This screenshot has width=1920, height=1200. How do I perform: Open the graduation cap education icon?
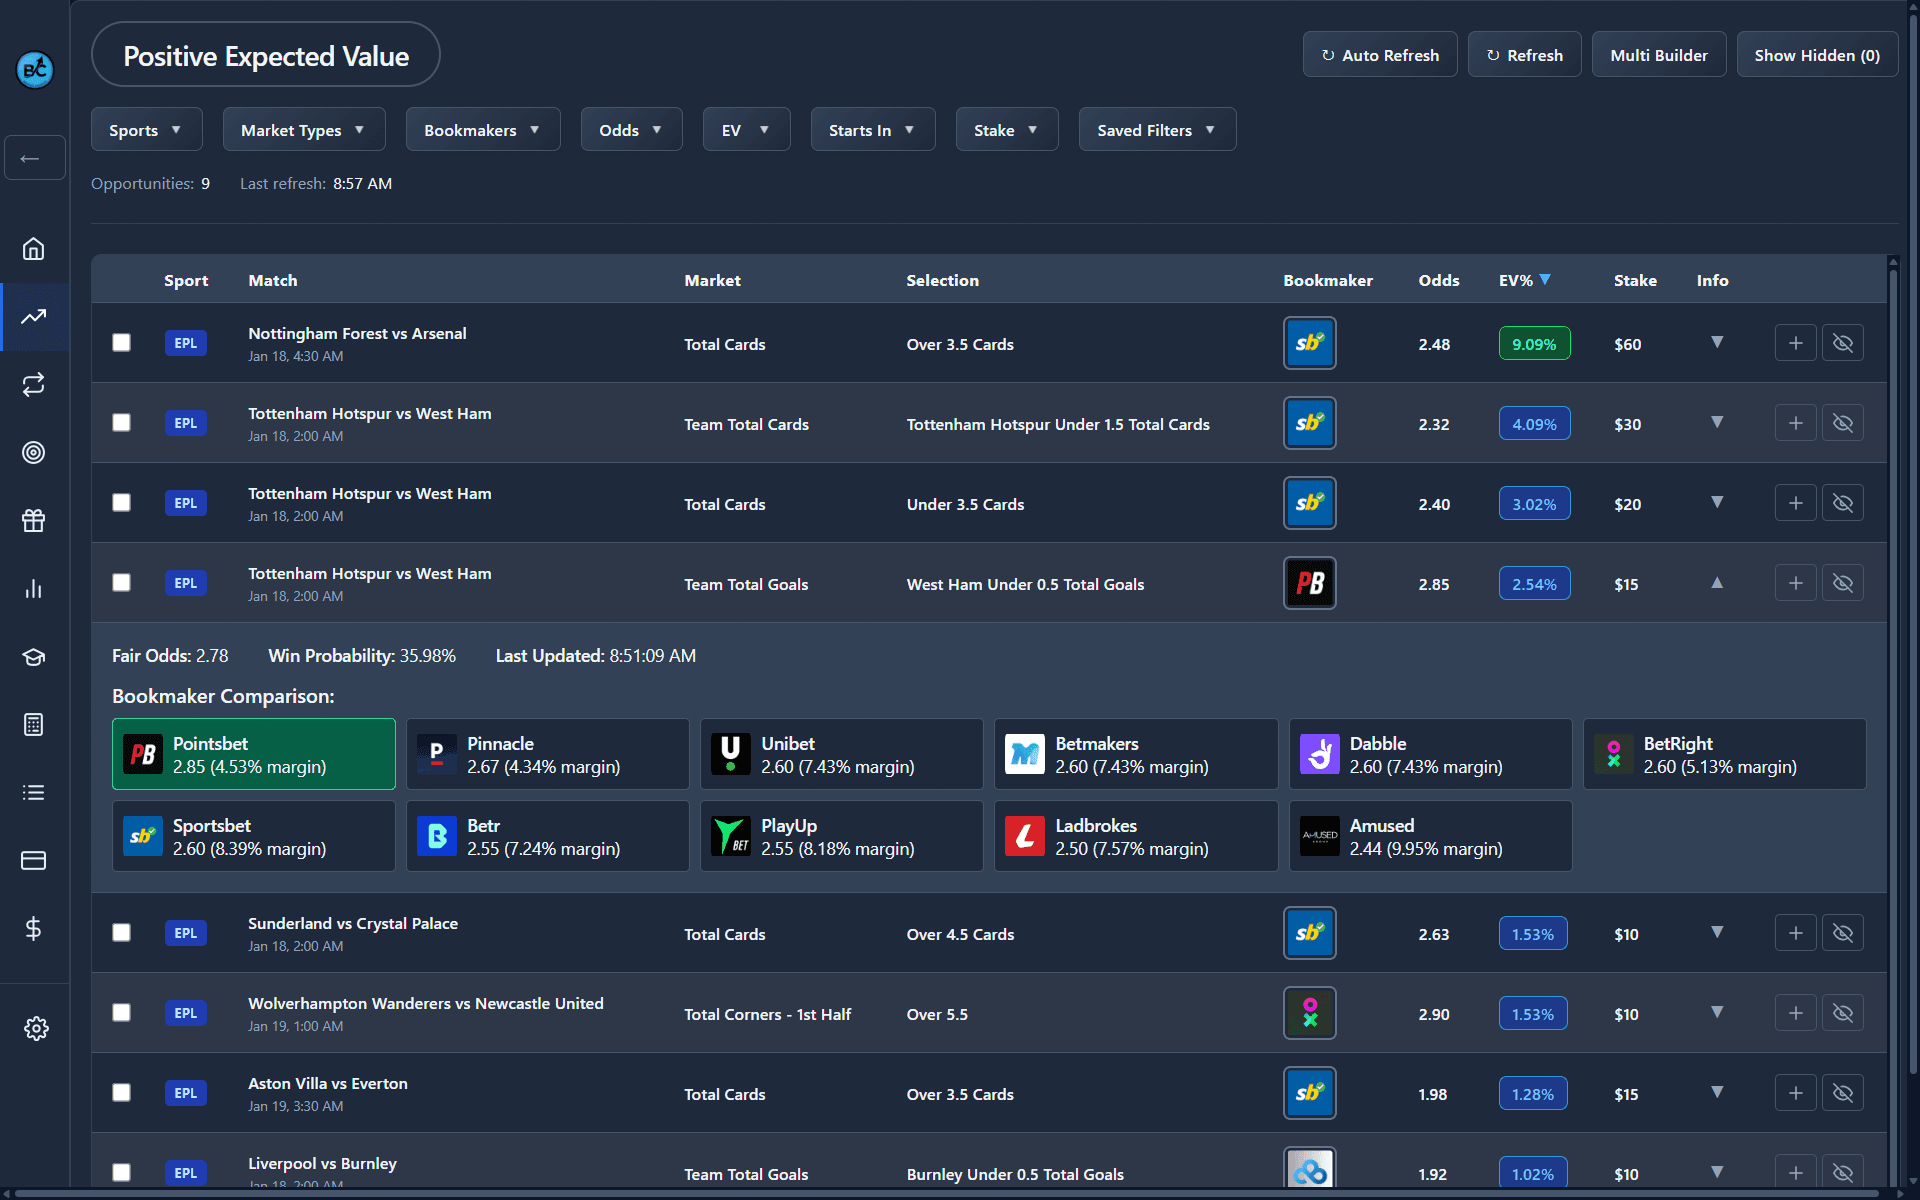pyautogui.click(x=34, y=657)
